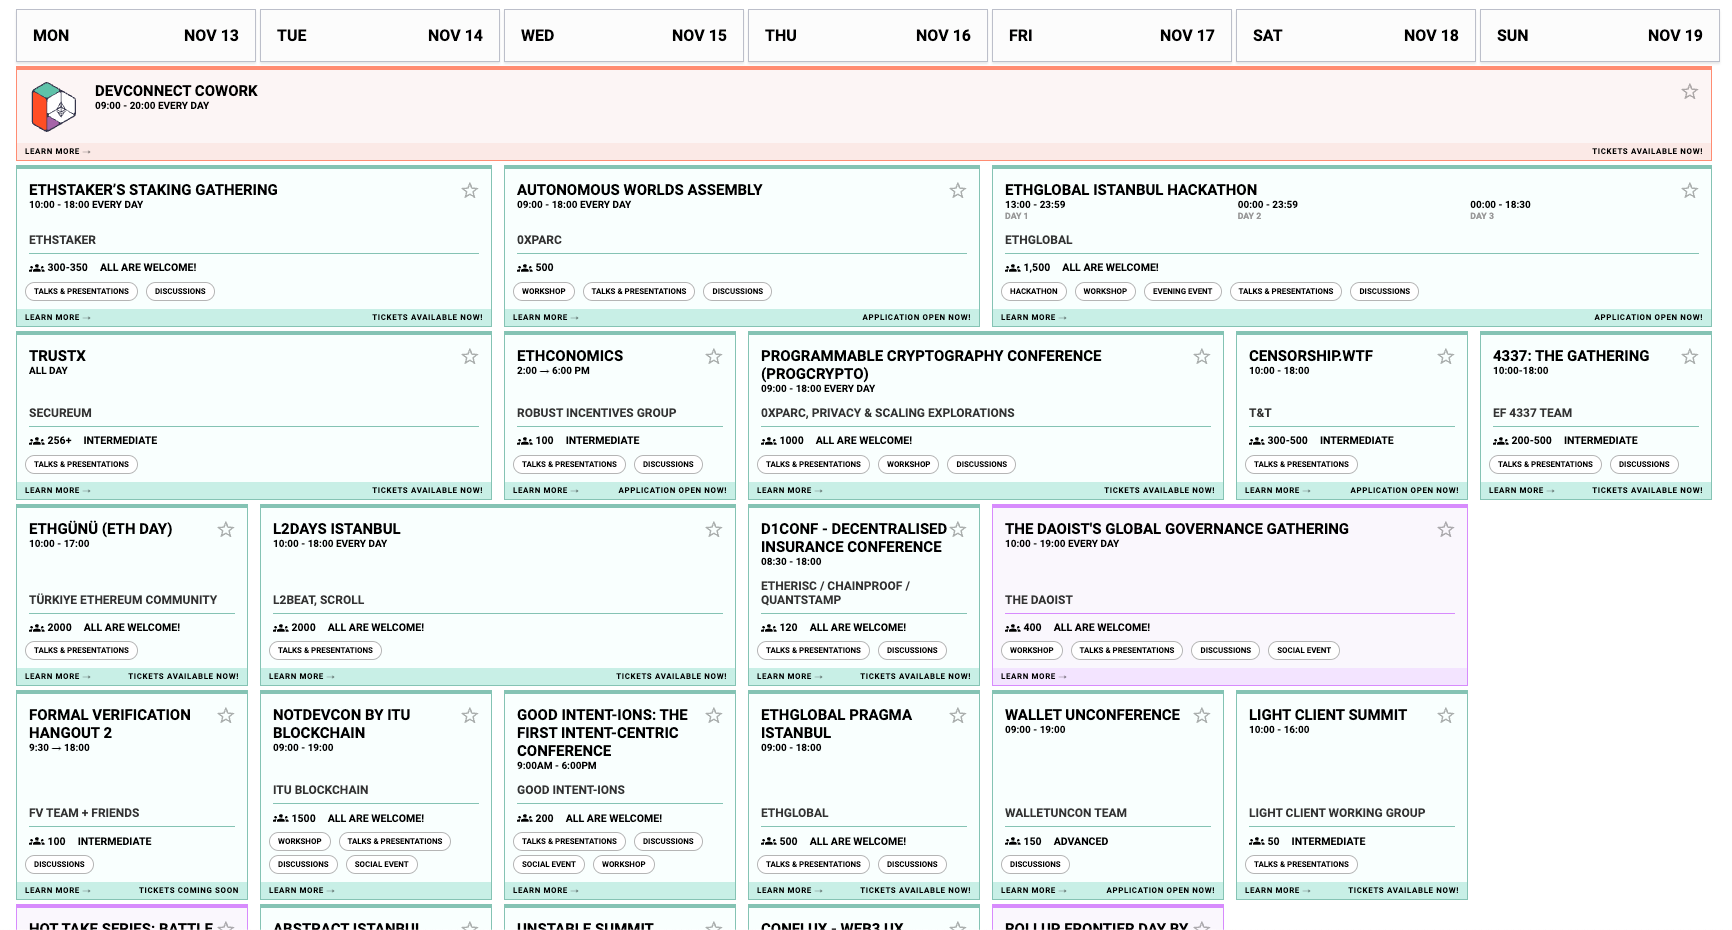Image resolution: width=1732 pixels, height=930 pixels.
Task: Open Learn More for Autonomous Worlds Assembly
Action: pos(546,317)
